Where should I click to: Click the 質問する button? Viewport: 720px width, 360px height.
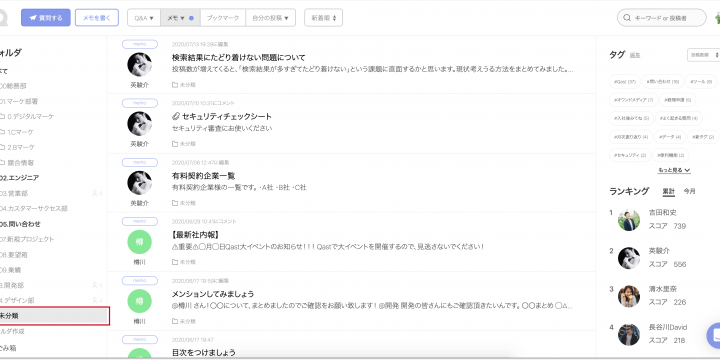(46, 17)
